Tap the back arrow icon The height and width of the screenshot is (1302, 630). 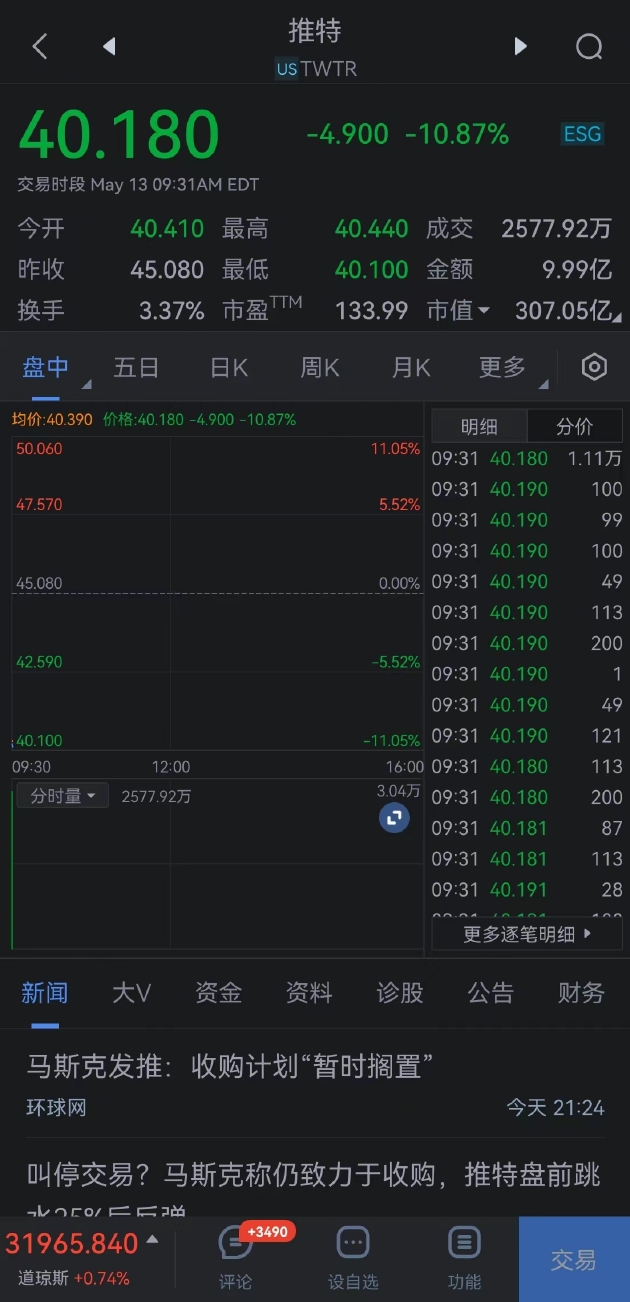(x=40, y=46)
